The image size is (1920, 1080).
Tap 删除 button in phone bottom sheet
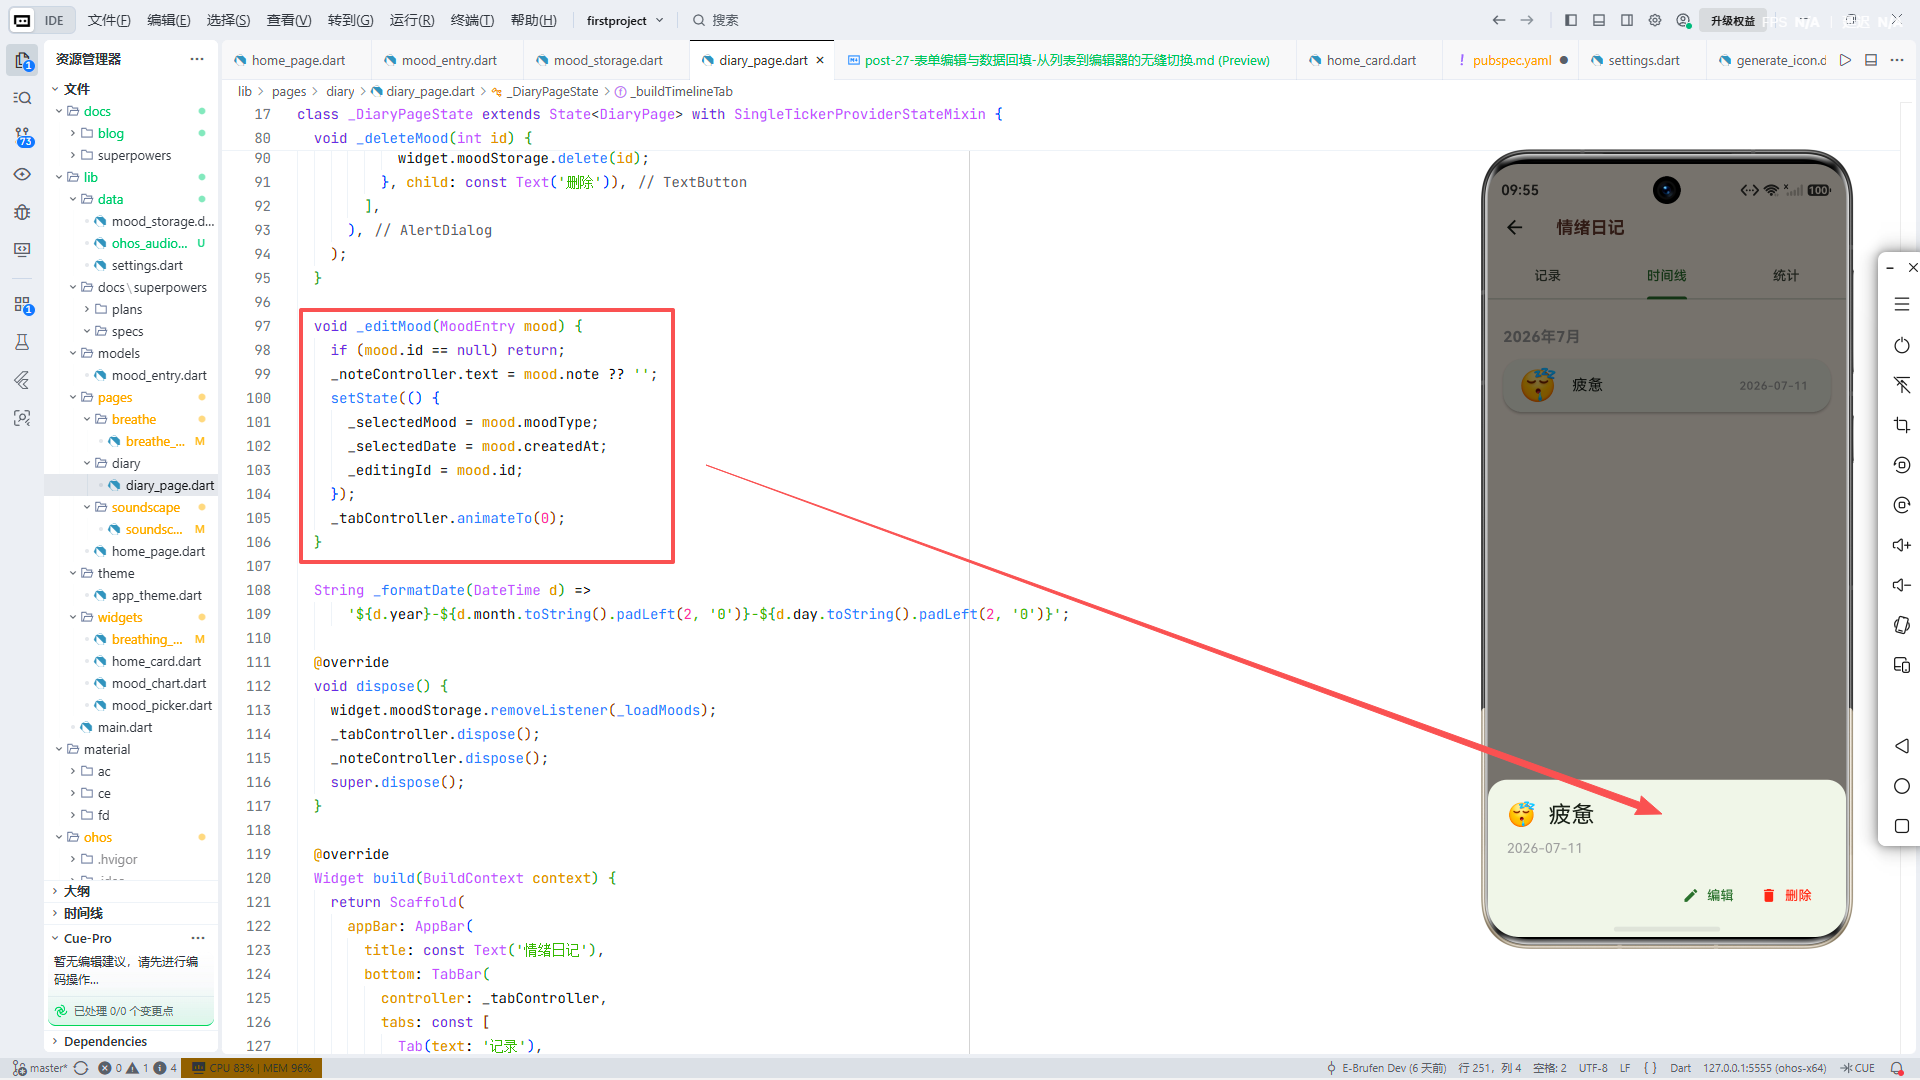coord(1787,895)
